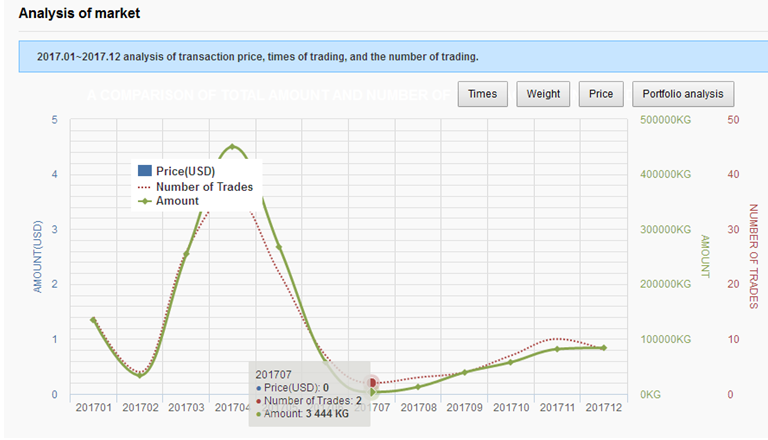This screenshot has height=440, width=768.
Task: Select the Amount peak marker at 201704
Action: 232,147
